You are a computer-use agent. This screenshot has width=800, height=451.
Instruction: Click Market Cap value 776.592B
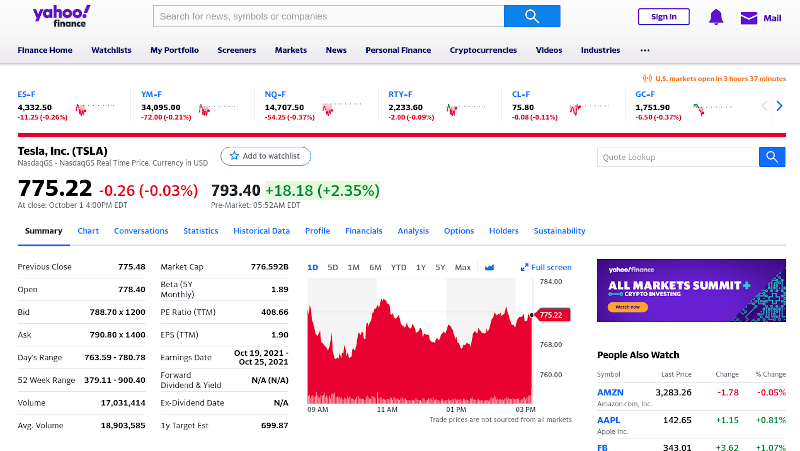pyautogui.click(x=269, y=267)
